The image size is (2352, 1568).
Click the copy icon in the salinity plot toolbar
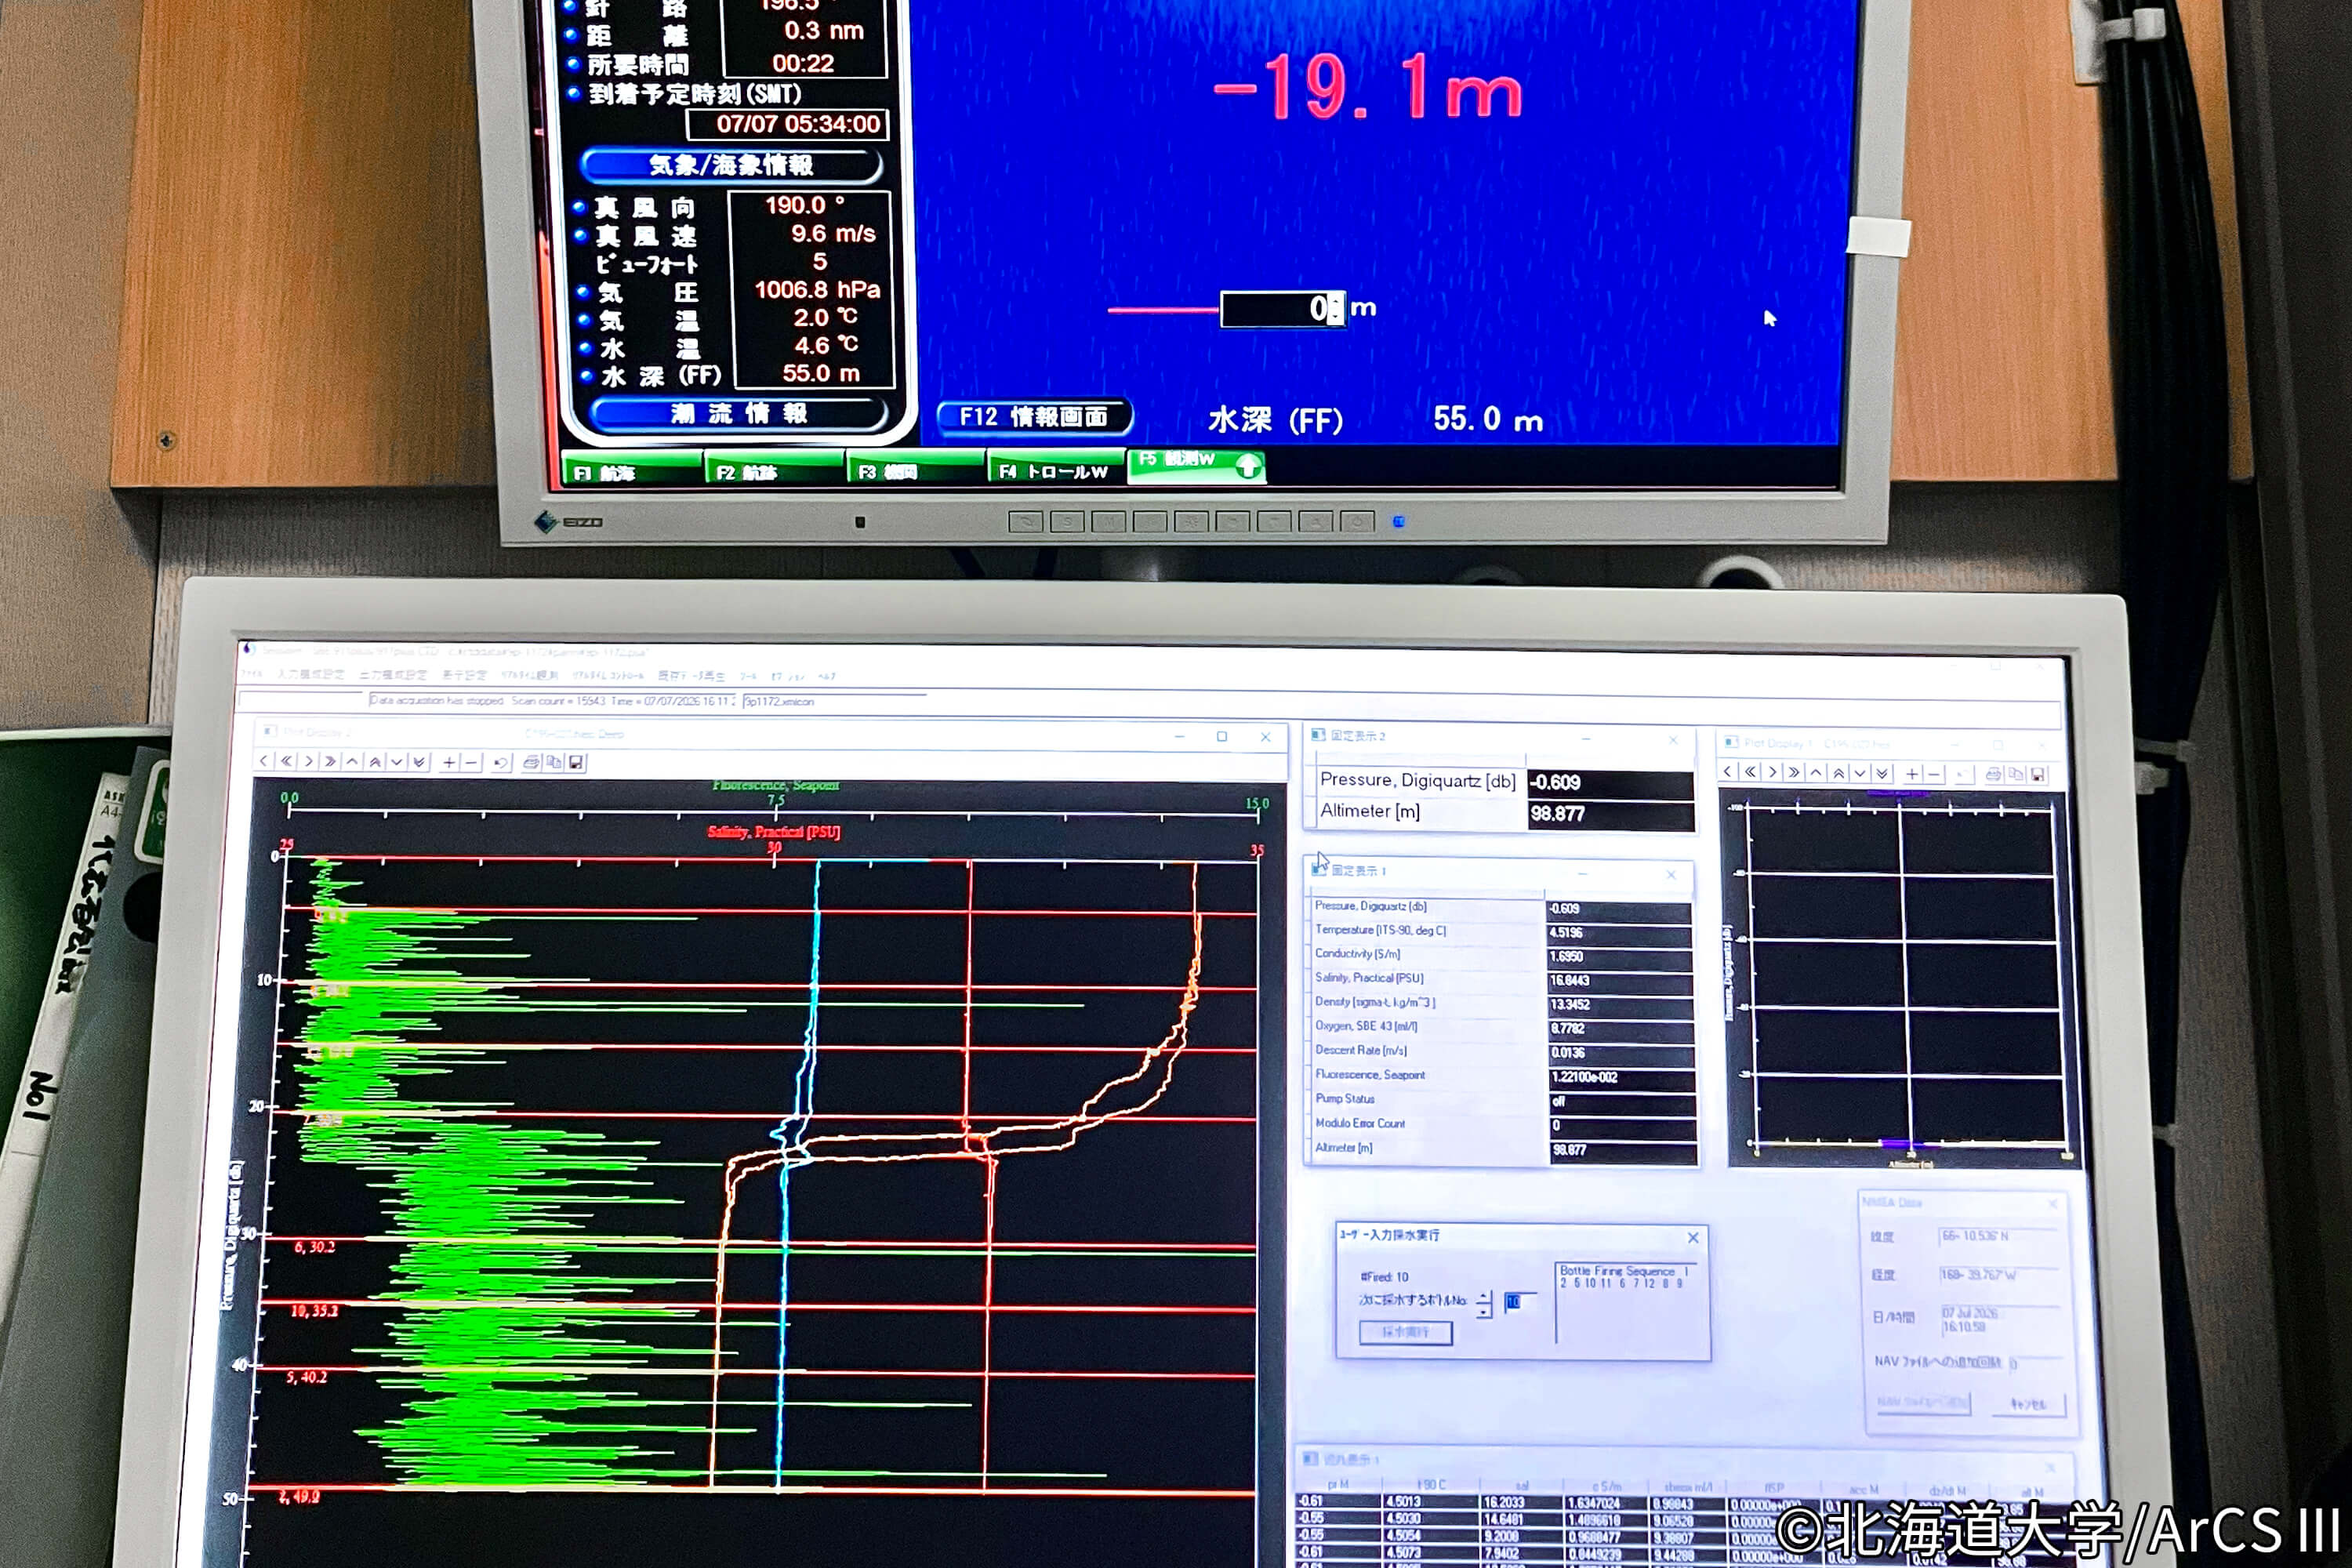[x=554, y=762]
